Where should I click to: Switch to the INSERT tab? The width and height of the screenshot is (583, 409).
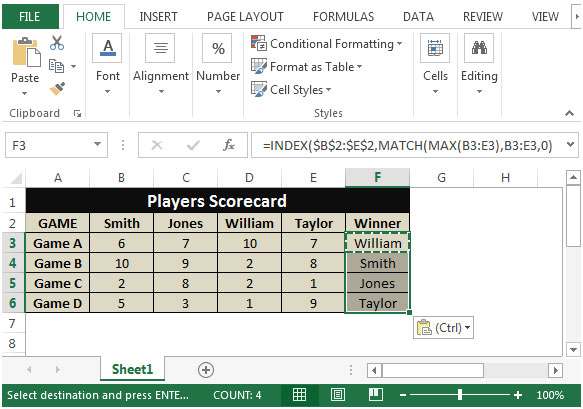[158, 16]
